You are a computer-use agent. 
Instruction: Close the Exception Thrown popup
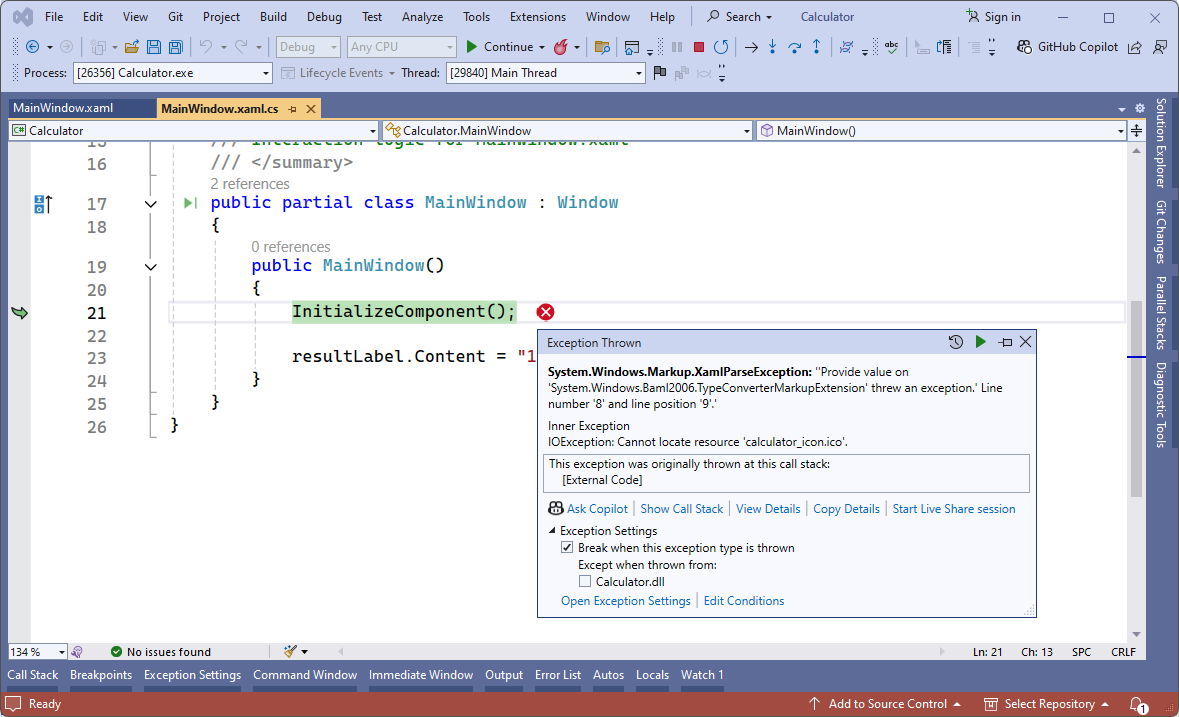click(1026, 342)
